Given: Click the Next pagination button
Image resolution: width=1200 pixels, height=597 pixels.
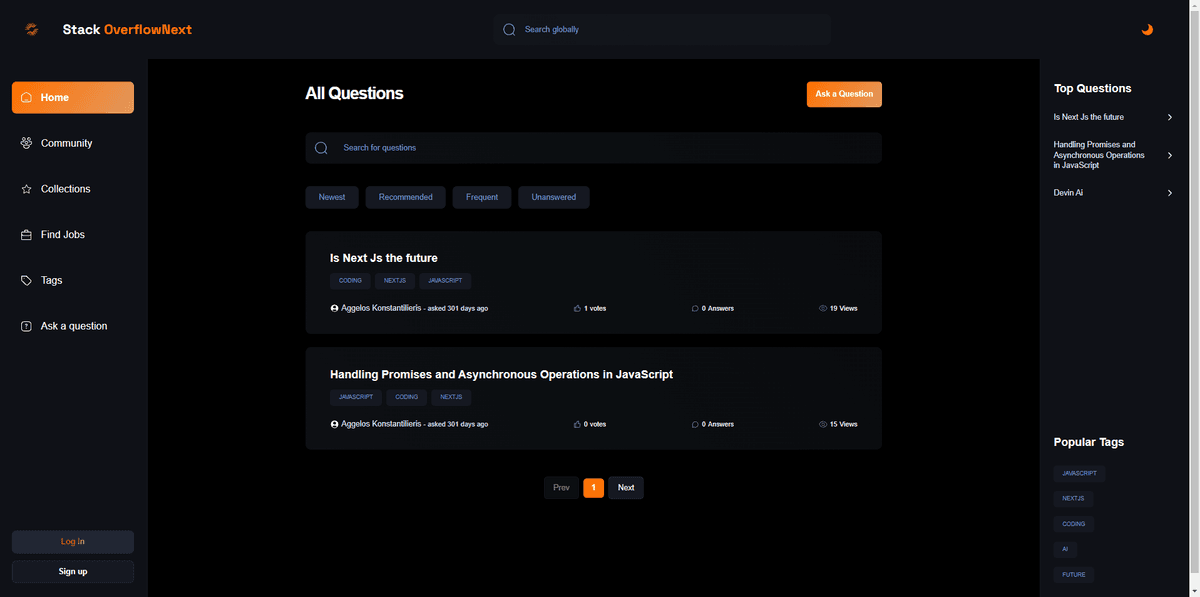Looking at the screenshot, I should (626, 488).
